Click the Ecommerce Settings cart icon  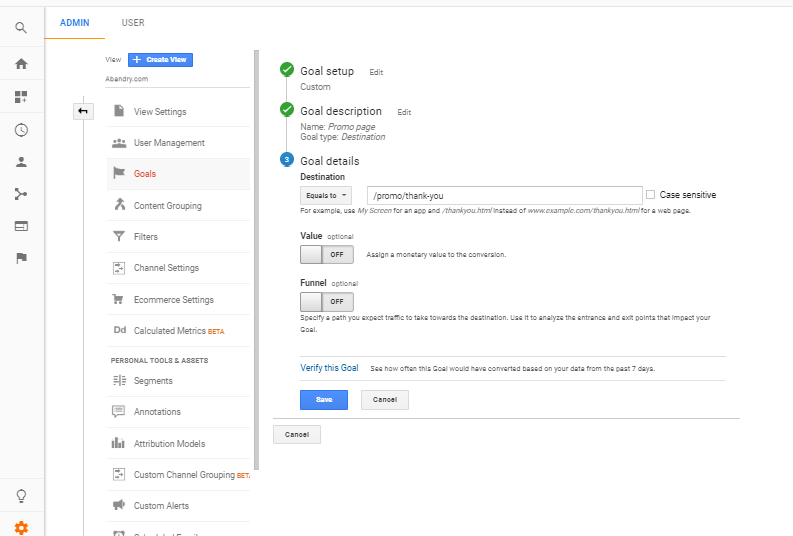[x=118, y=299]
